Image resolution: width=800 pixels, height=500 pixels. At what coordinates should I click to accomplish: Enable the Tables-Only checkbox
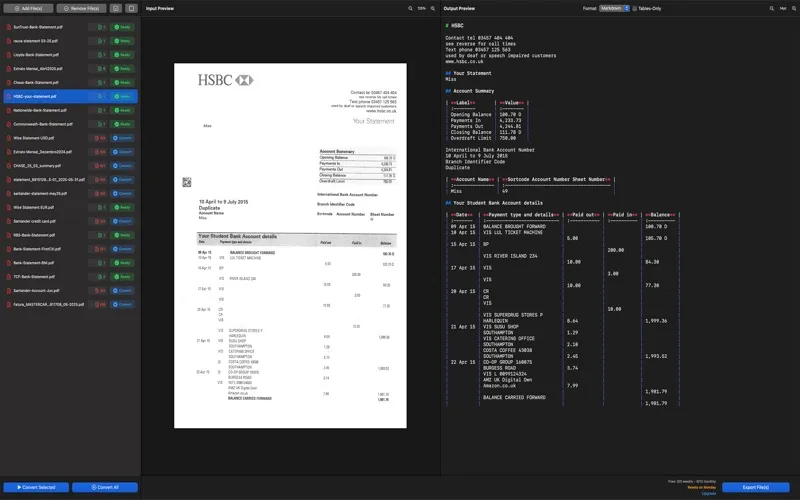click(635, 9)
